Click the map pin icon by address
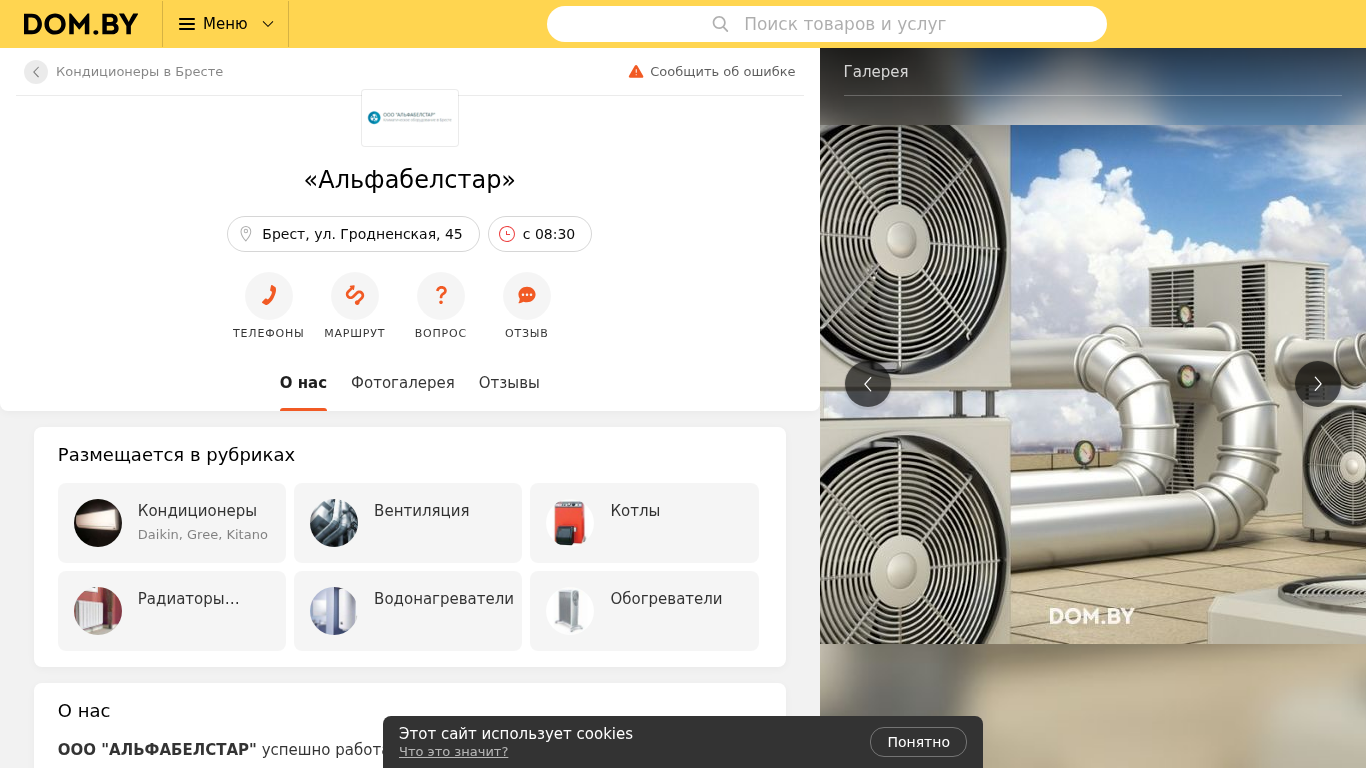Image resolution: width=1366 pixels, height=768 pixels. [246, 234]
